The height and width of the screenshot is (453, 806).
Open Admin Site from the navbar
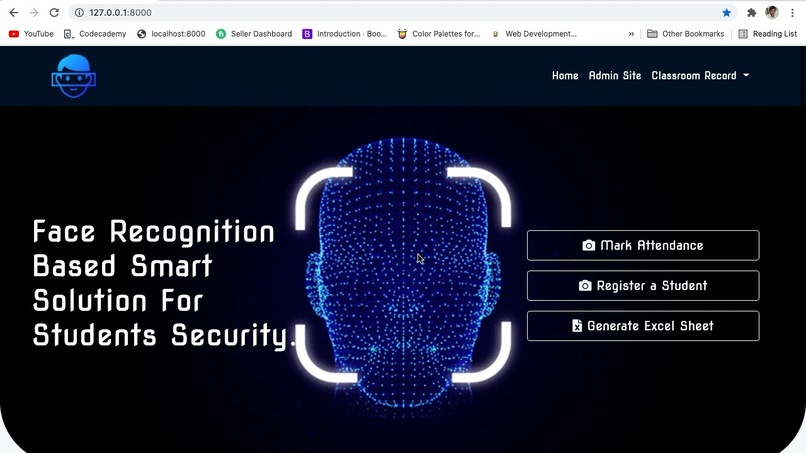[615, 76]
